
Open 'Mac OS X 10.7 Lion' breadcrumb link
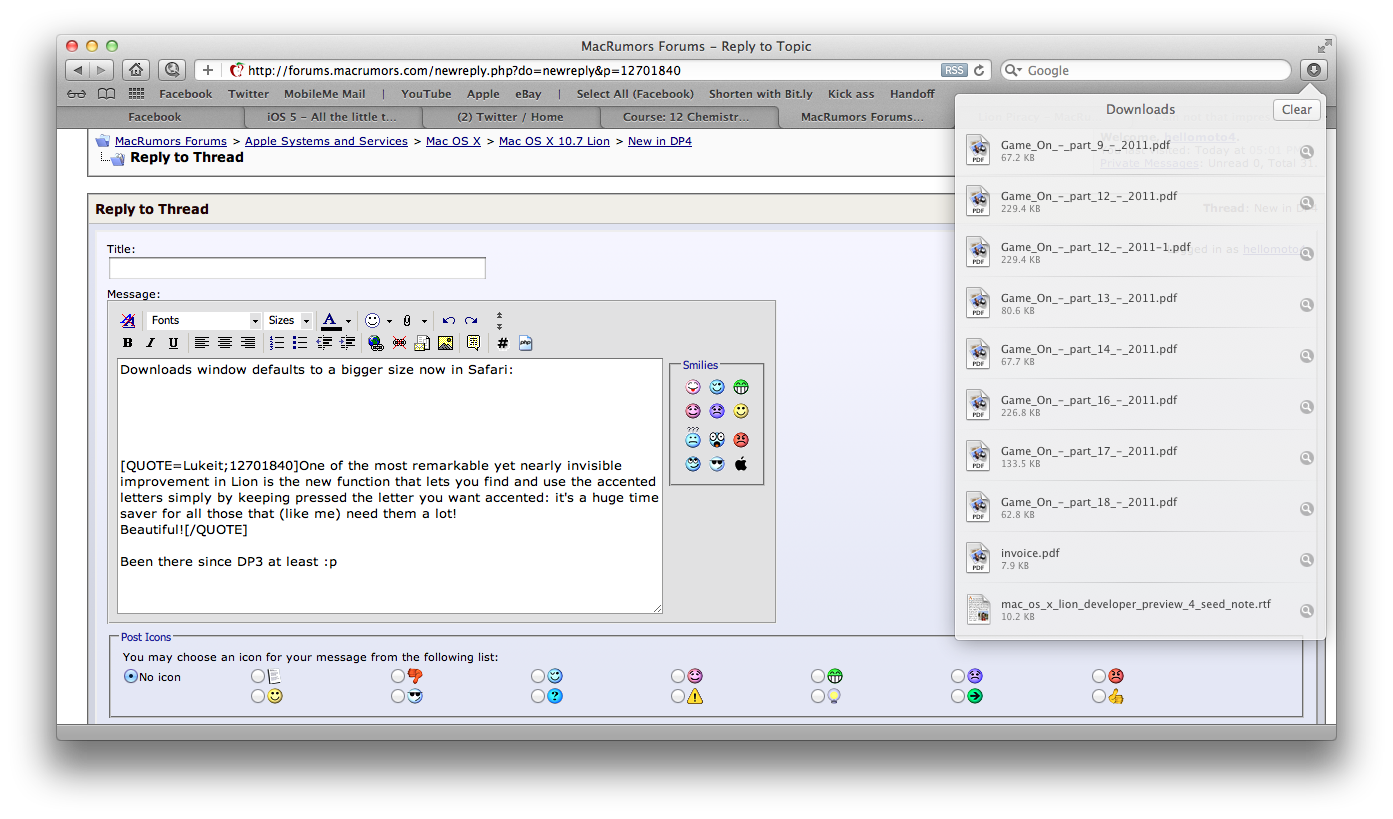point(554,141)
